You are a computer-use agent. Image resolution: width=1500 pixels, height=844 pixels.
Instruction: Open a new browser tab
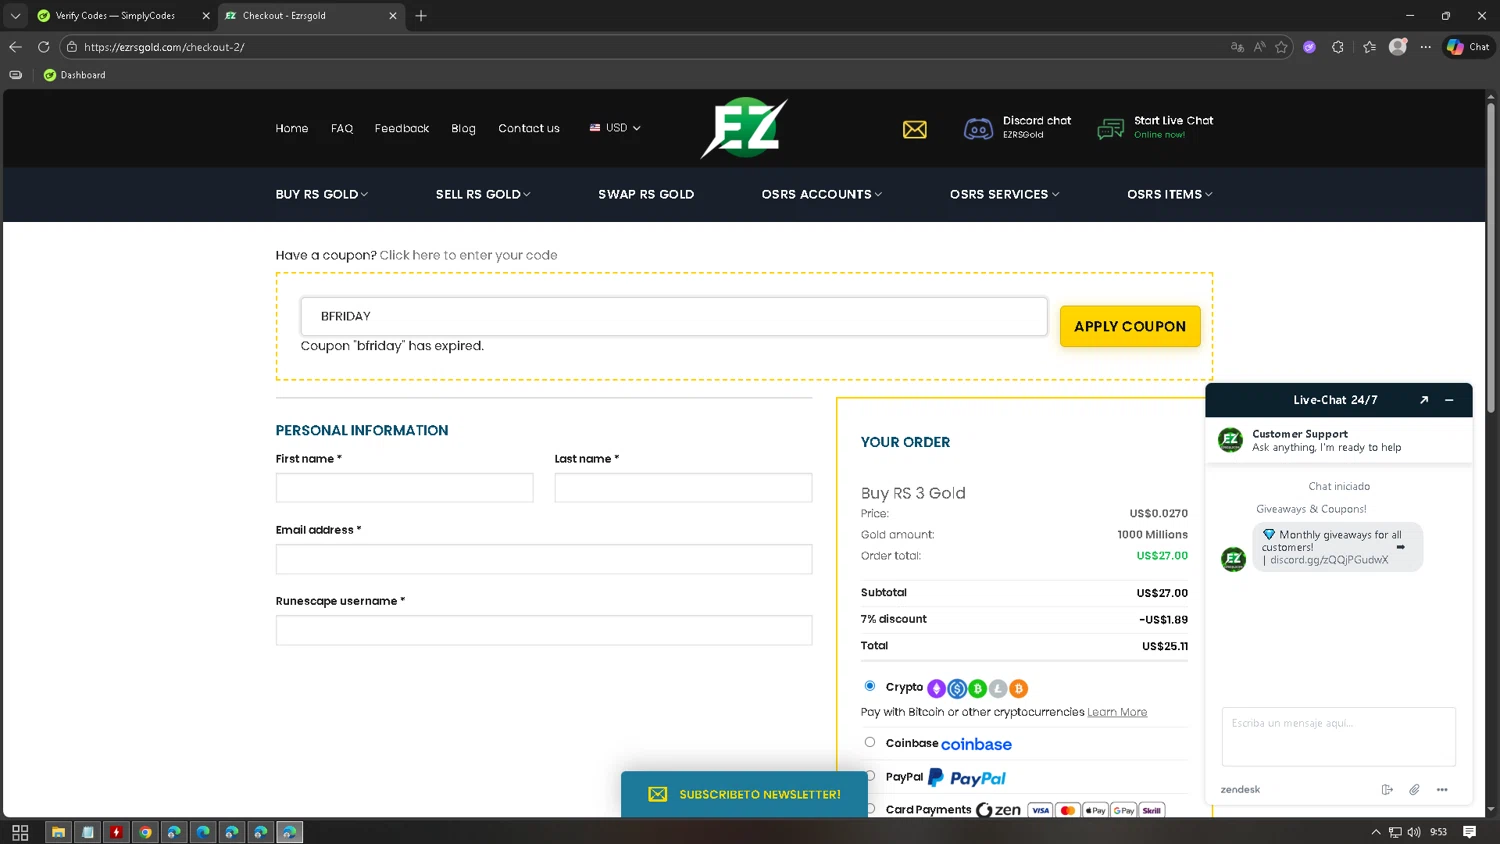click(421, 16)
